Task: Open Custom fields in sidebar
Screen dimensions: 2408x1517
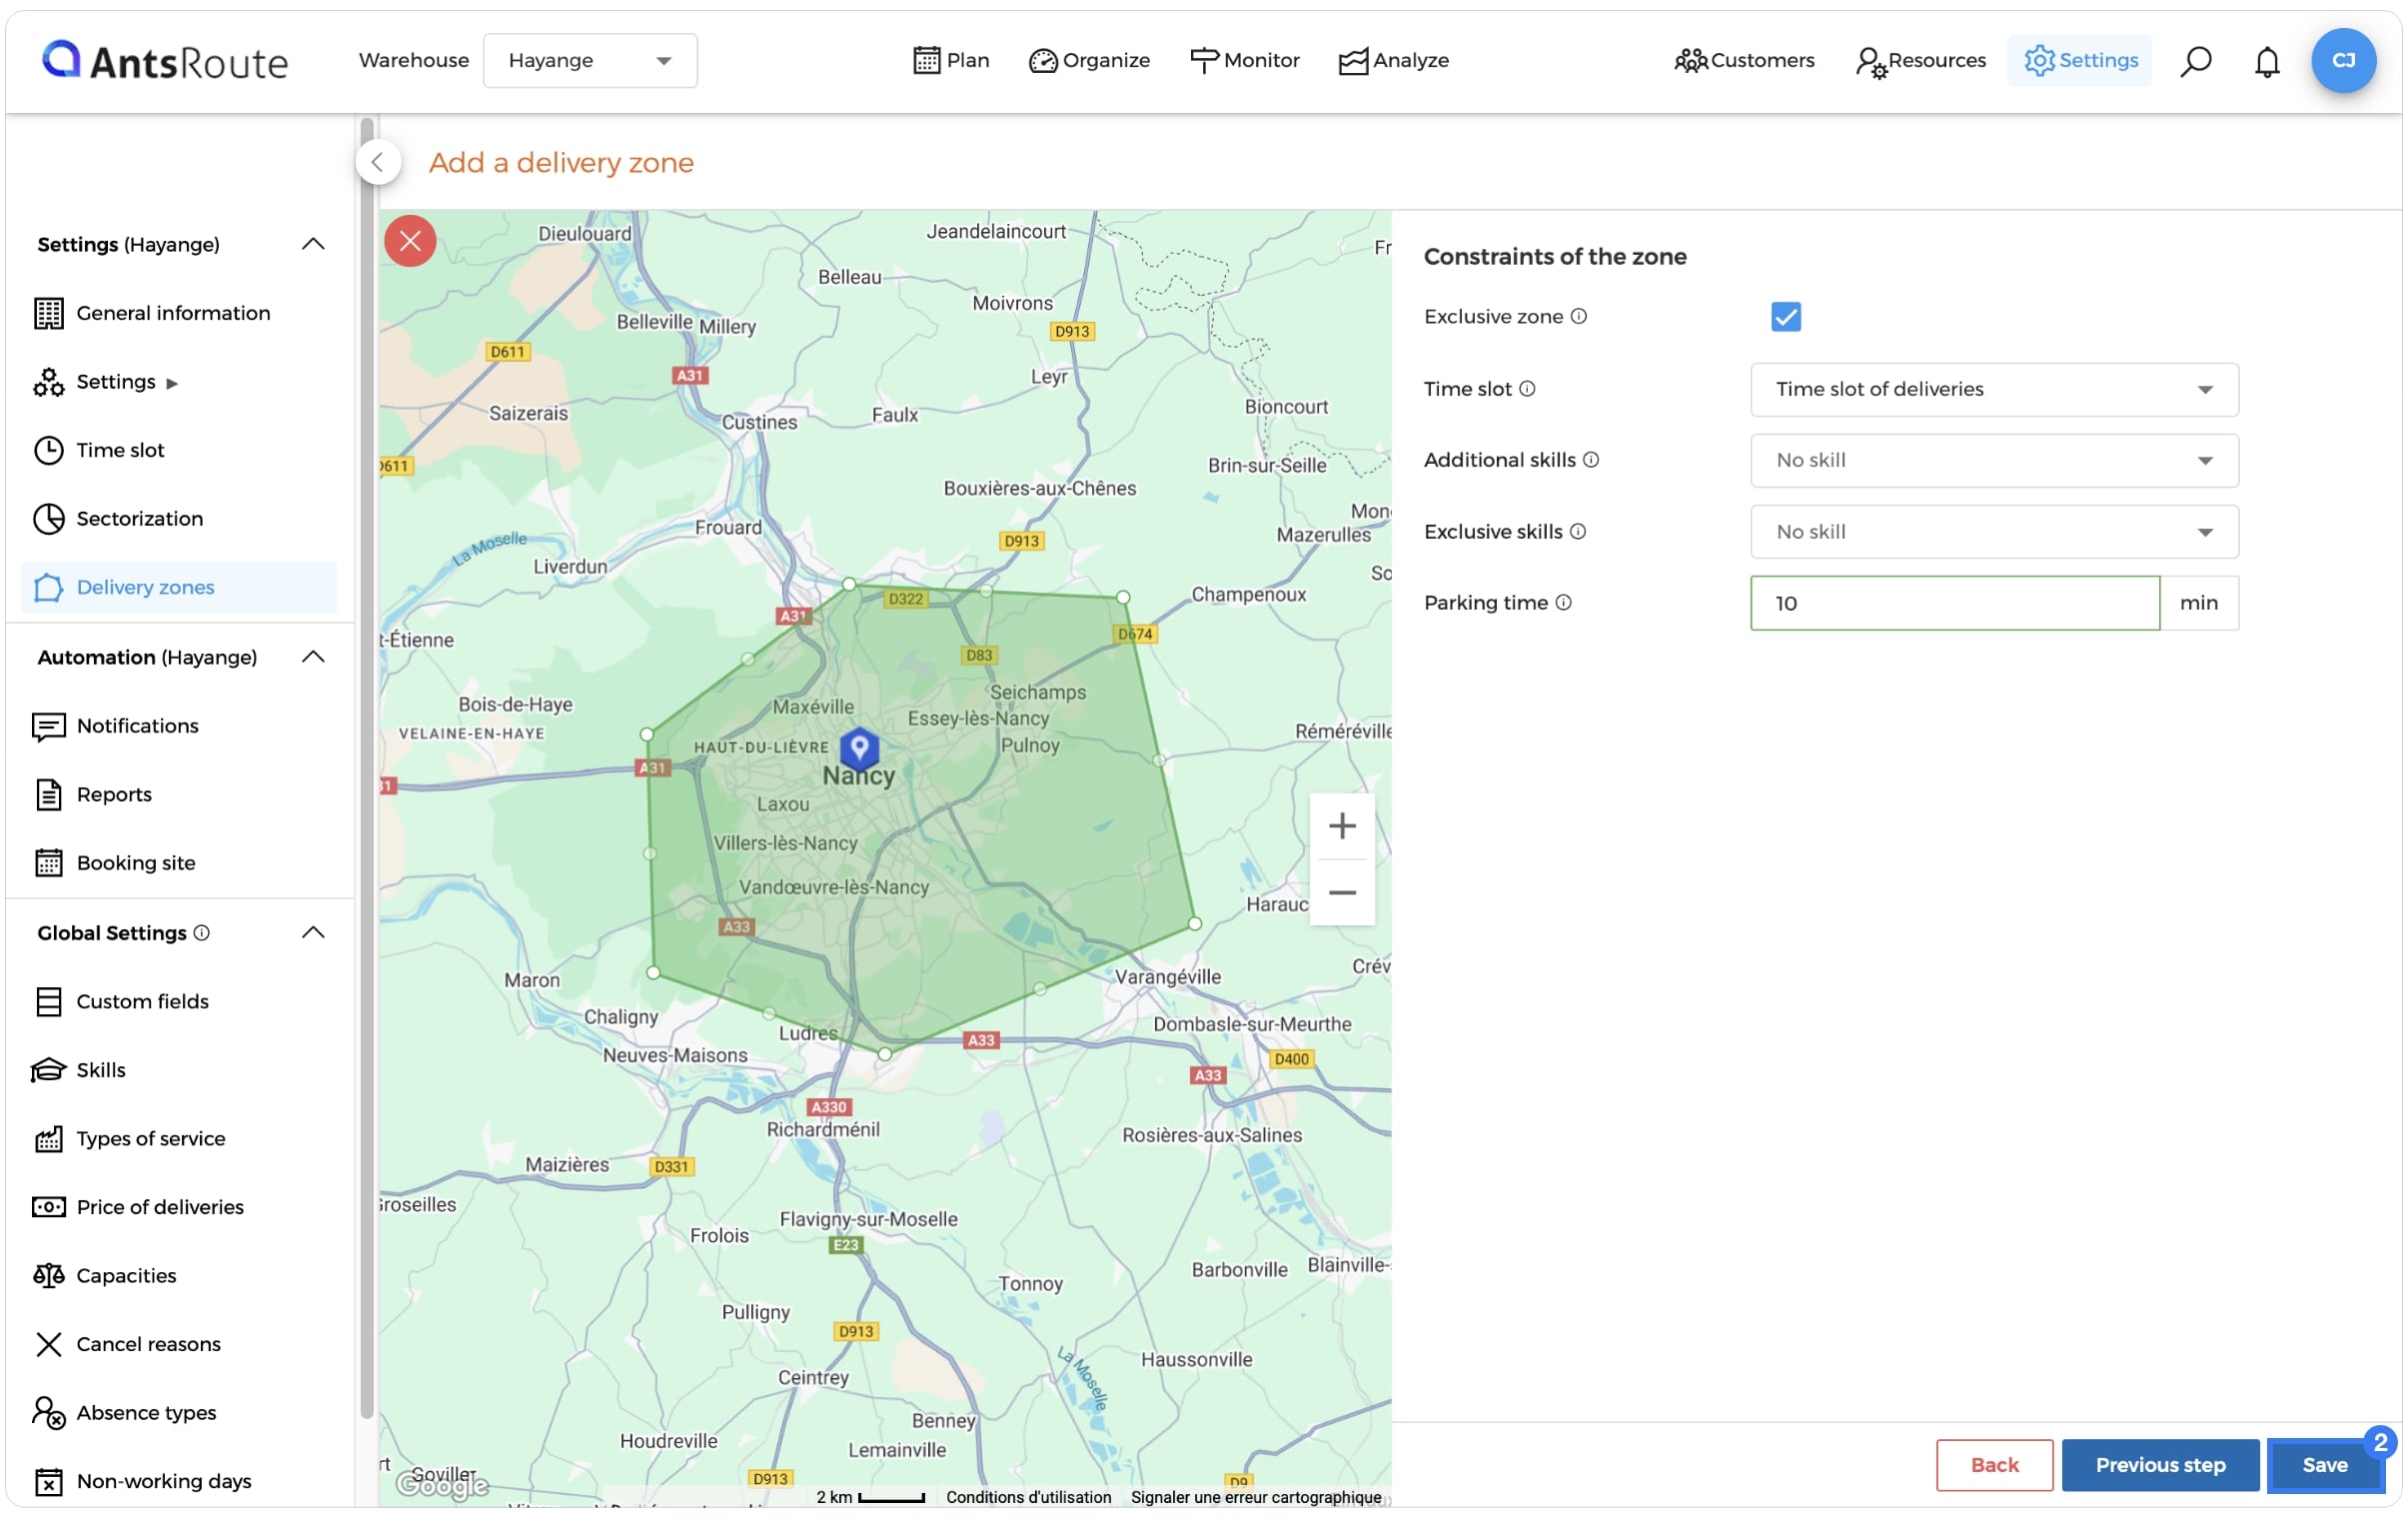Action: (179, 1002)
